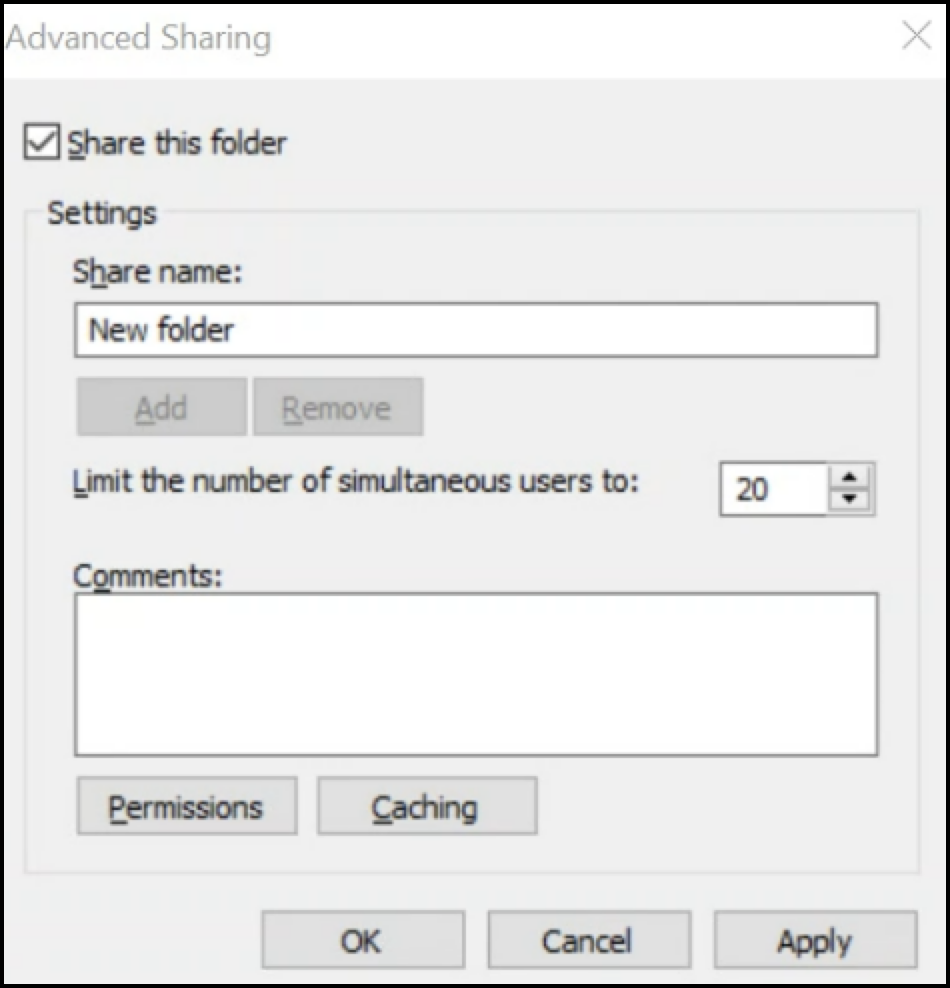950x988 pixels.
Task: Click the 'Limit the number of simultaneous users' label
Action: 354,482
